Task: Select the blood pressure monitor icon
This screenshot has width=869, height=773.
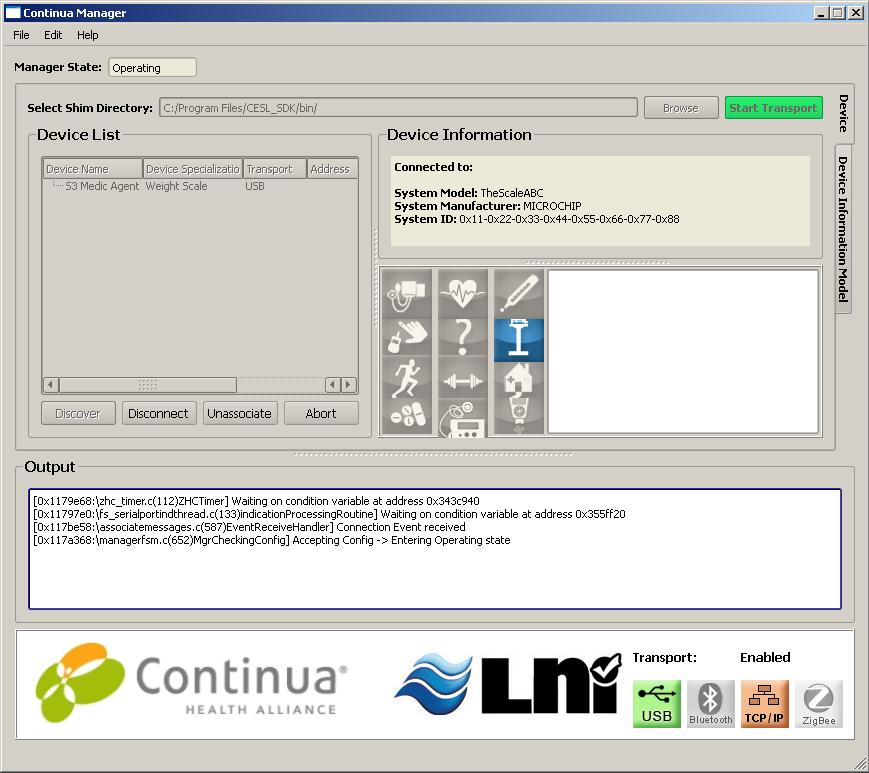Action: point(407,294)
